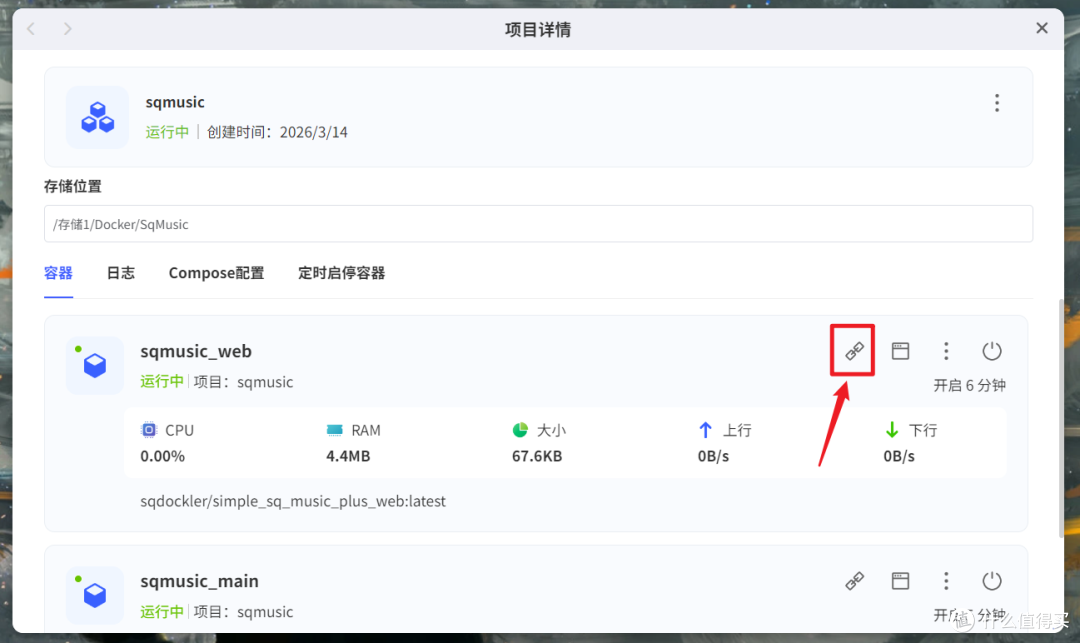Click 项目：sqmusic text under sqmusic_web
The height and width of the screenshot is (643, 1080).
pos(243,381)
